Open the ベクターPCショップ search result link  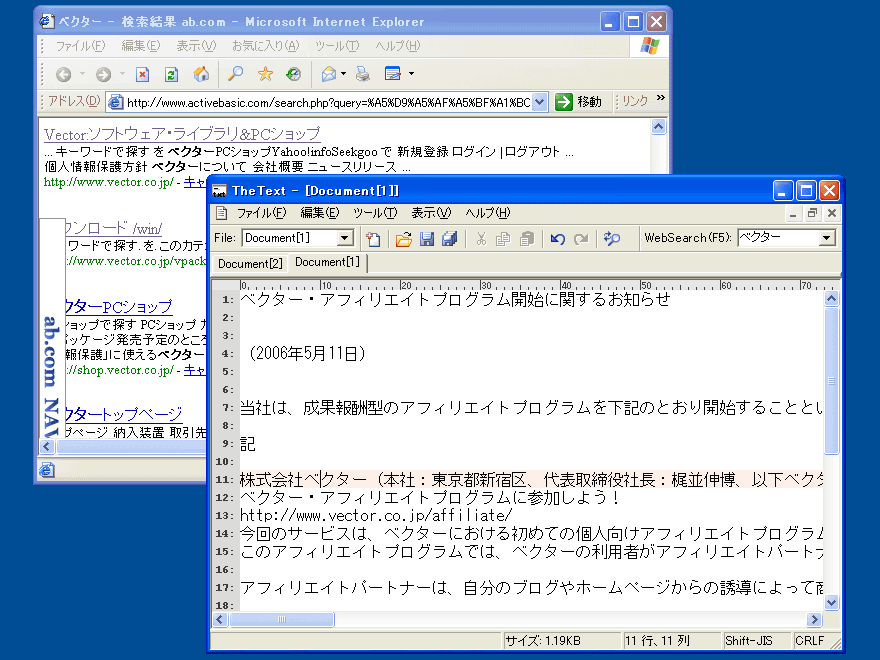(x=119, y=307)
